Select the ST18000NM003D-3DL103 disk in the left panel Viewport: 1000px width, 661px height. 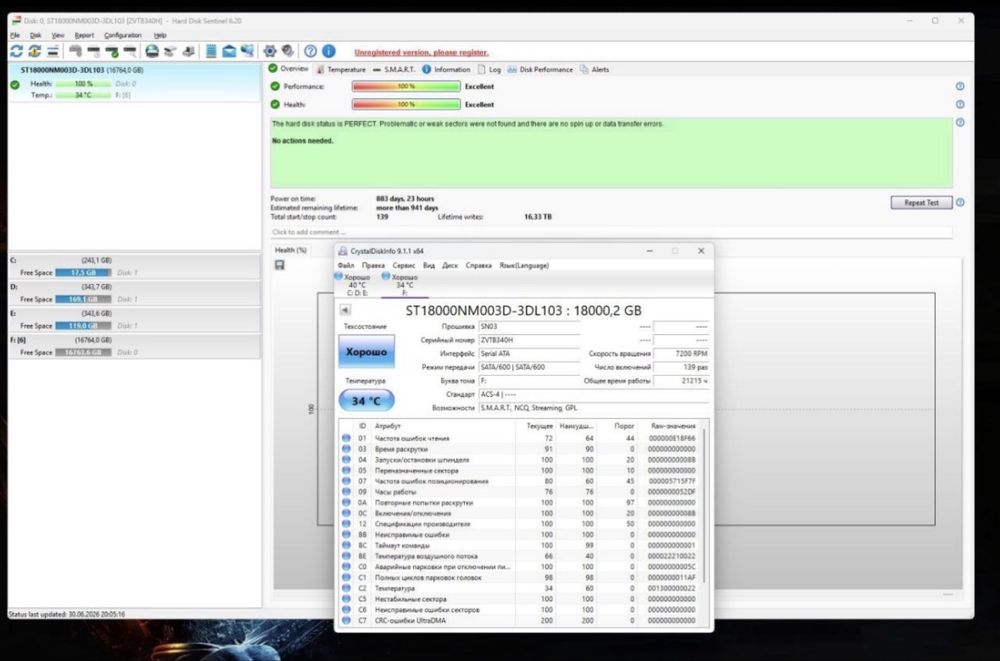point(135,82)
